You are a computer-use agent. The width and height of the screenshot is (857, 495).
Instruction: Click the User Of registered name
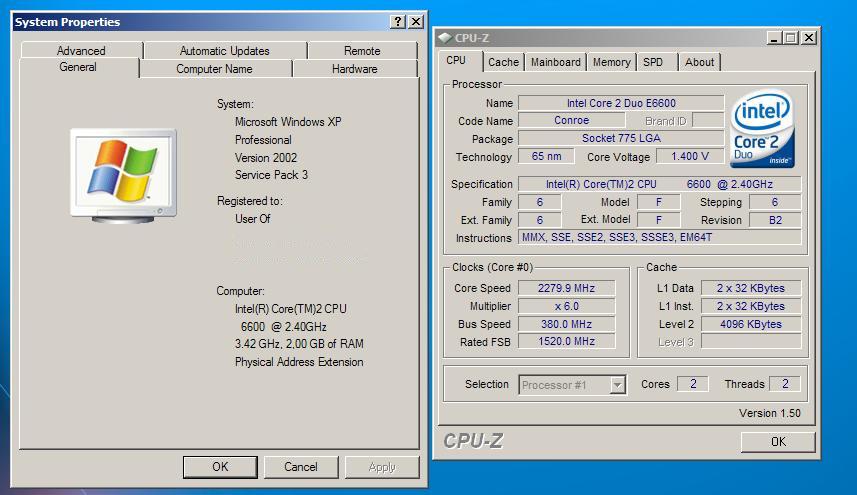tap(253, 219)
